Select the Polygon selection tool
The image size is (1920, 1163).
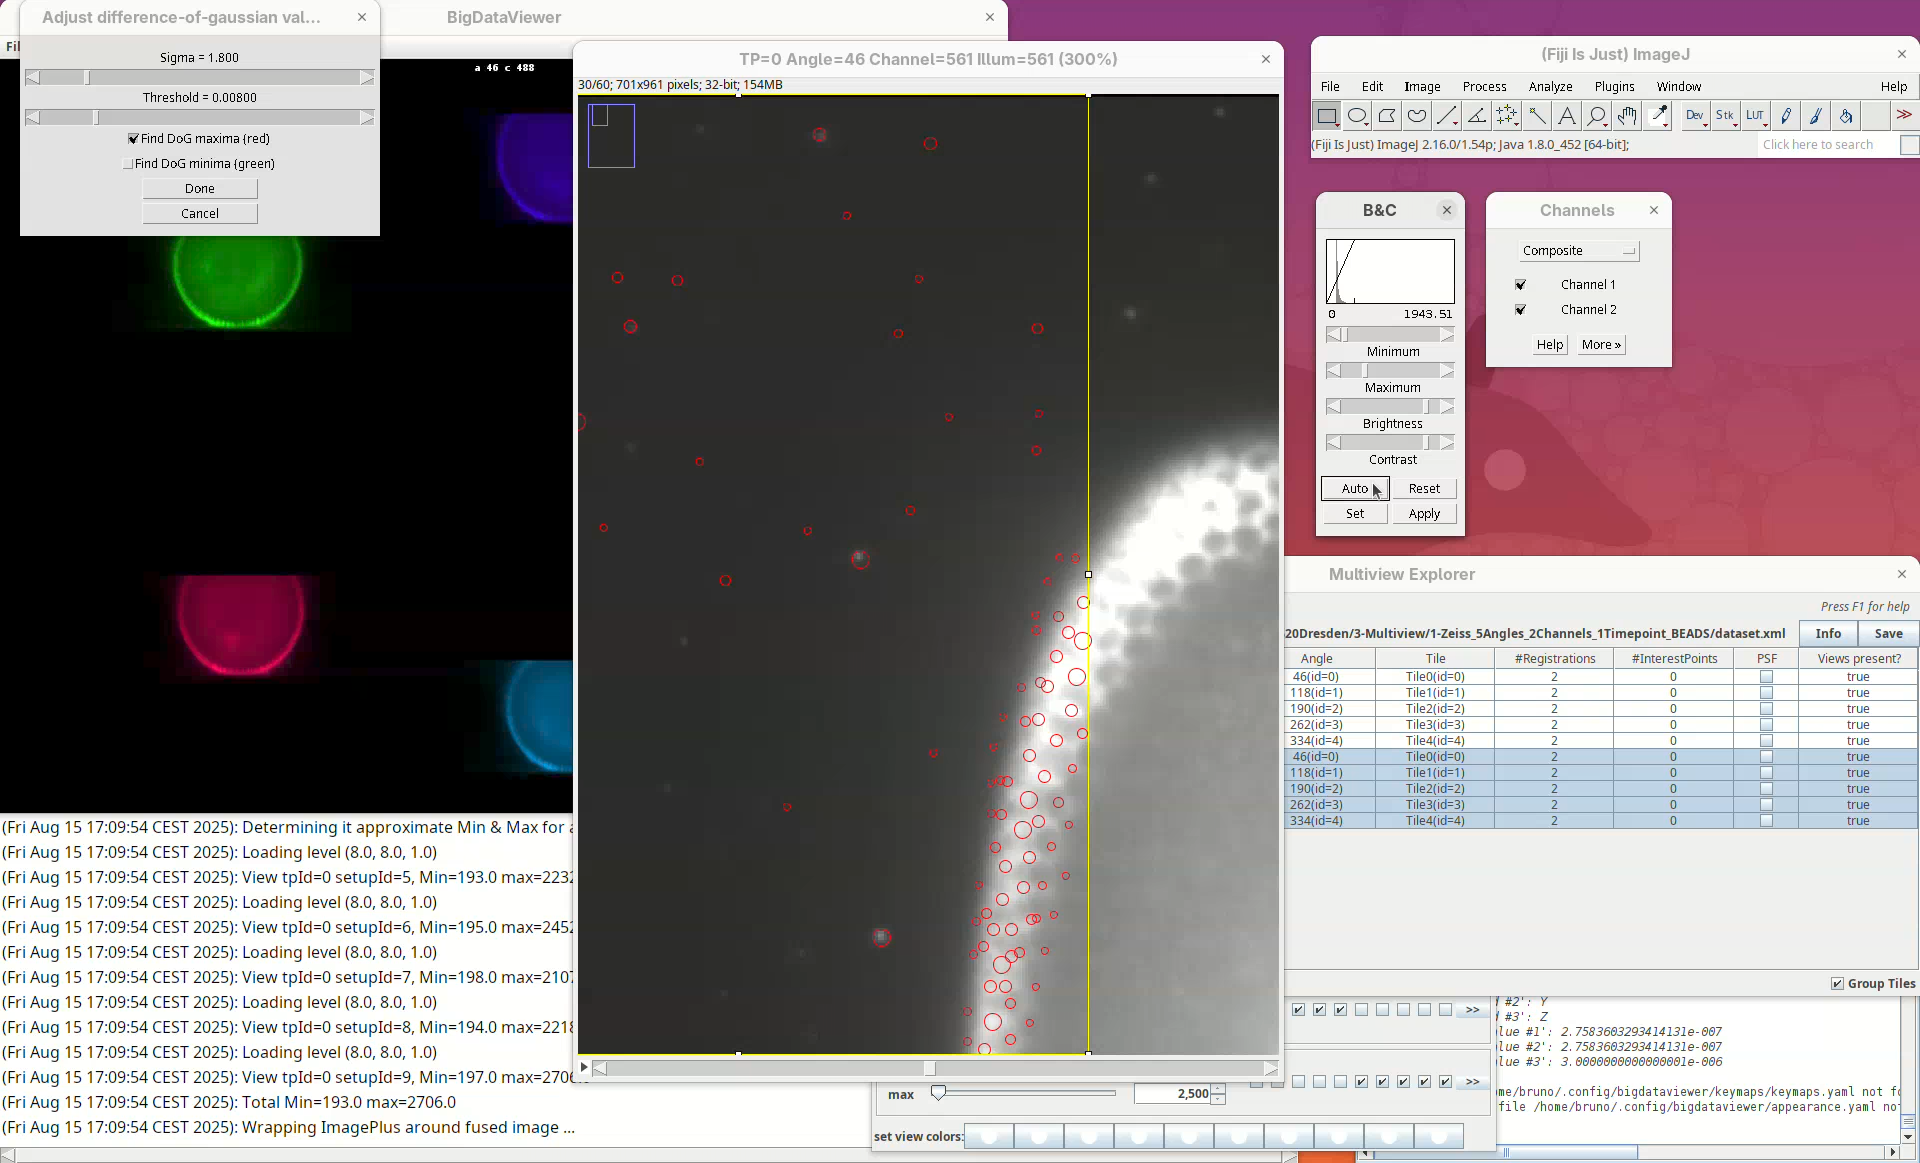coord(1387,116)
